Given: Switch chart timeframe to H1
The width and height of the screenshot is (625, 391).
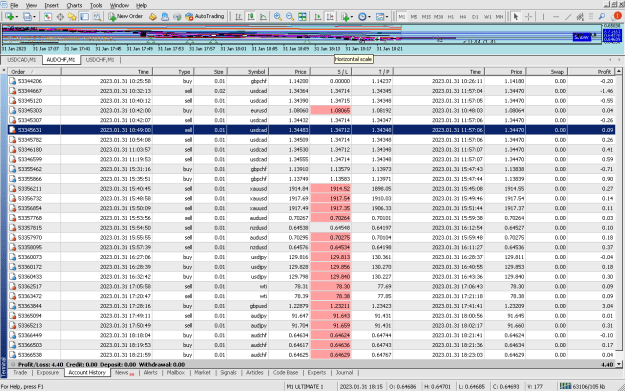Looking at the screenshot, I should coord(451,17).
